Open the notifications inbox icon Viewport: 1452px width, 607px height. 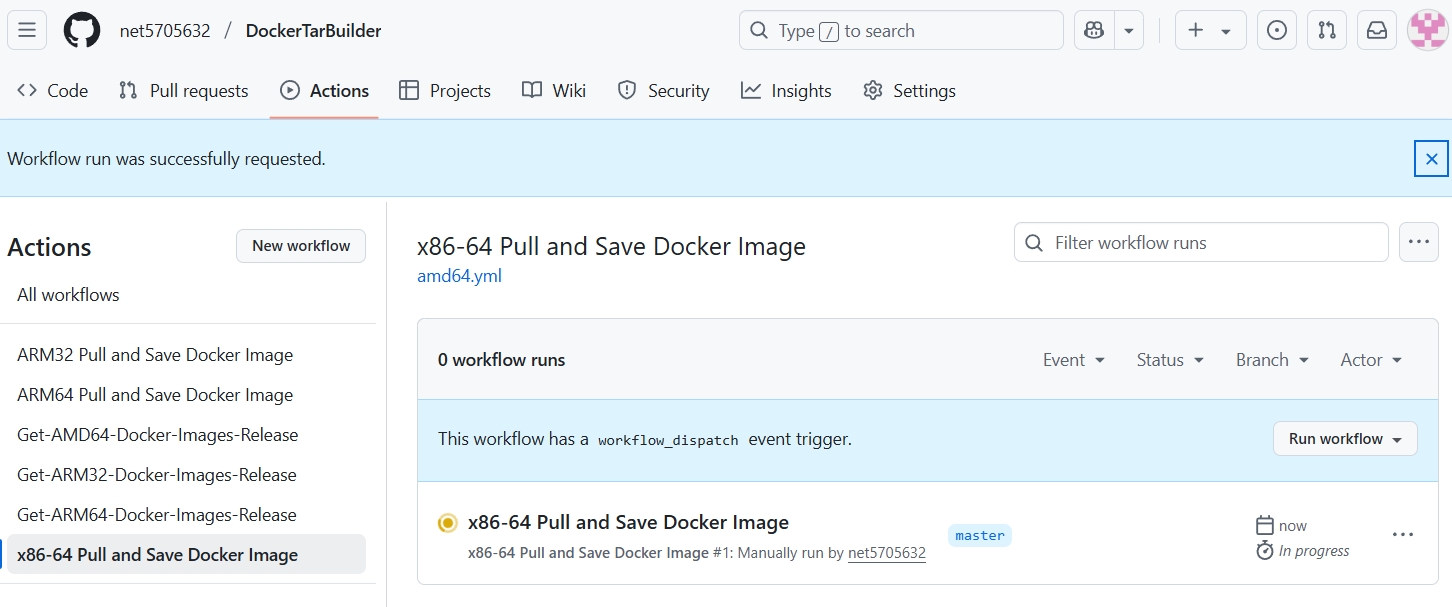[1377, 31]
